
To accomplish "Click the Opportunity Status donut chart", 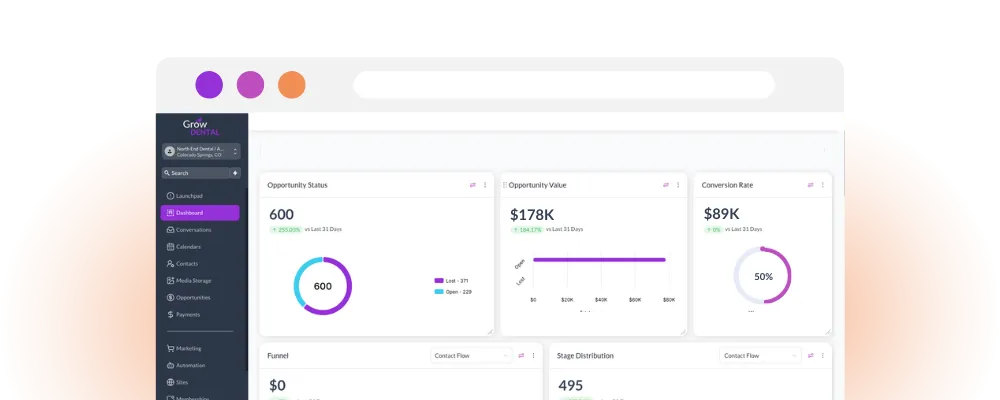I will point(323,286).
